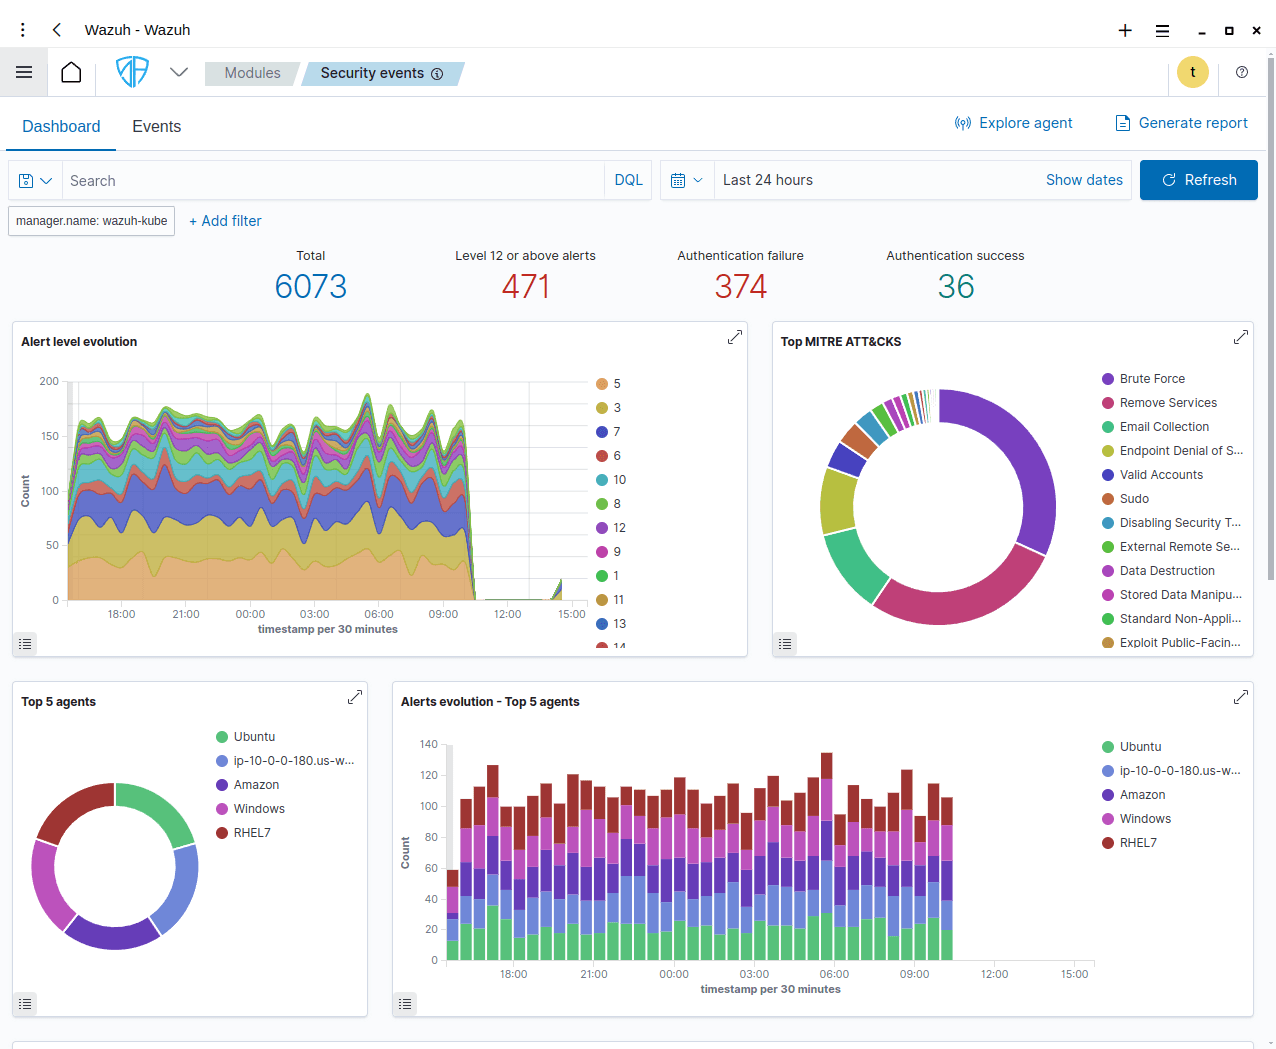
Task: Open the hamburger navigation menu
Action: point(24,72)
